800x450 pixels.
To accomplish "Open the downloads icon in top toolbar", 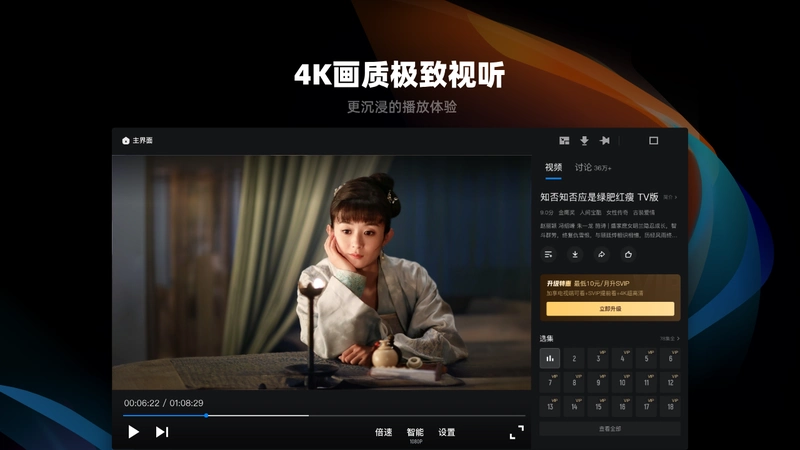I will click(584, 140).
